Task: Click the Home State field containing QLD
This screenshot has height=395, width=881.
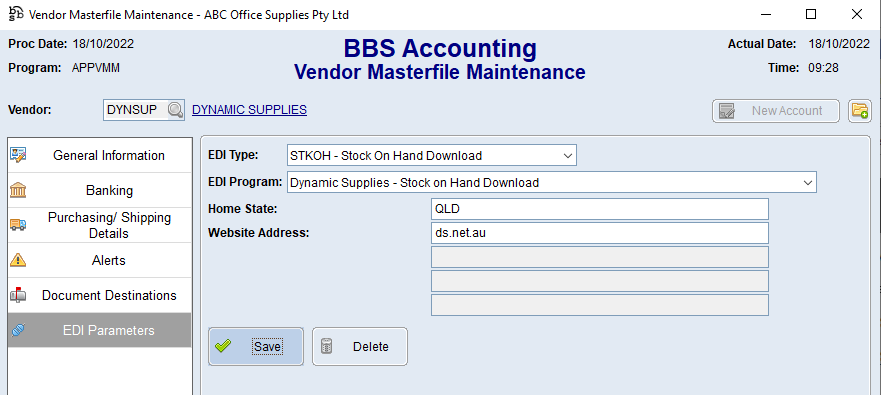Action: pos(600,209)
